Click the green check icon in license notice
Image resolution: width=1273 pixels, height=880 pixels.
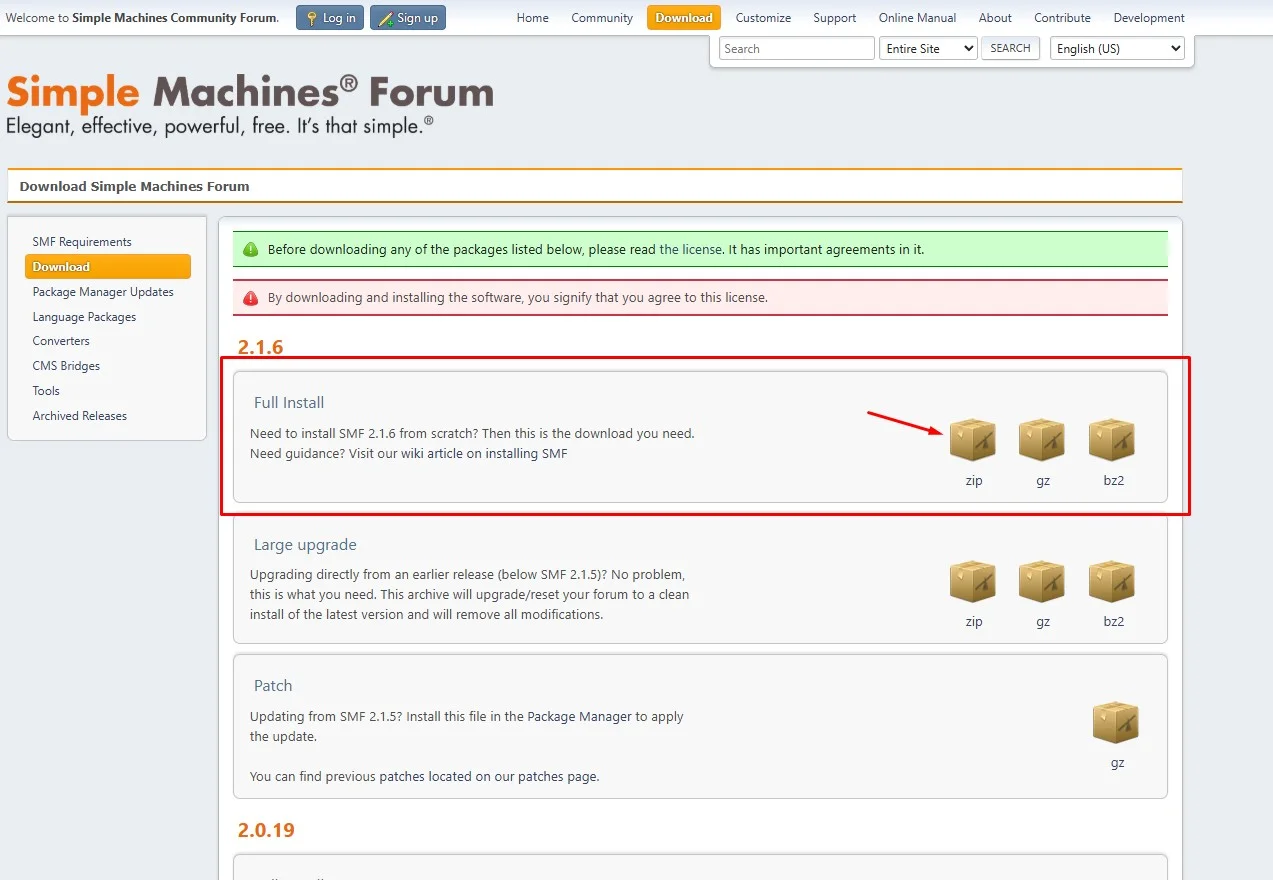(x=251, y=249)
